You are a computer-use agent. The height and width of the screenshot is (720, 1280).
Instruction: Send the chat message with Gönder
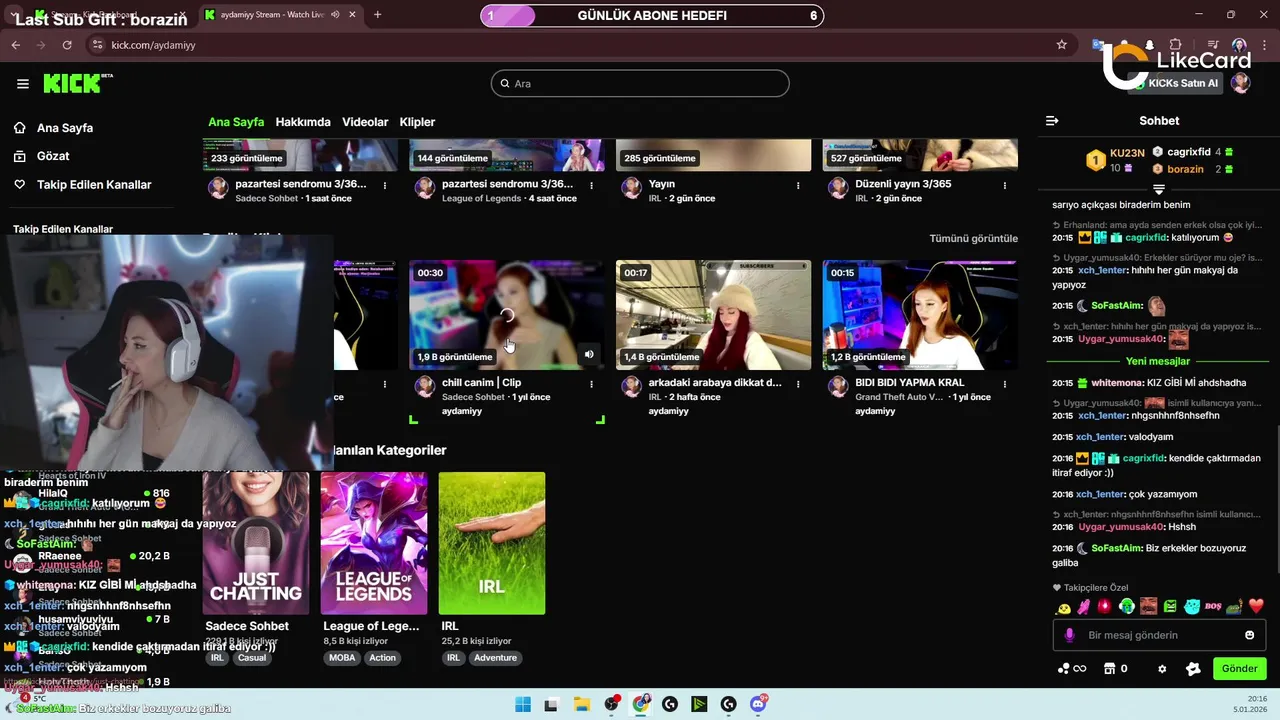pos(1239,669)
